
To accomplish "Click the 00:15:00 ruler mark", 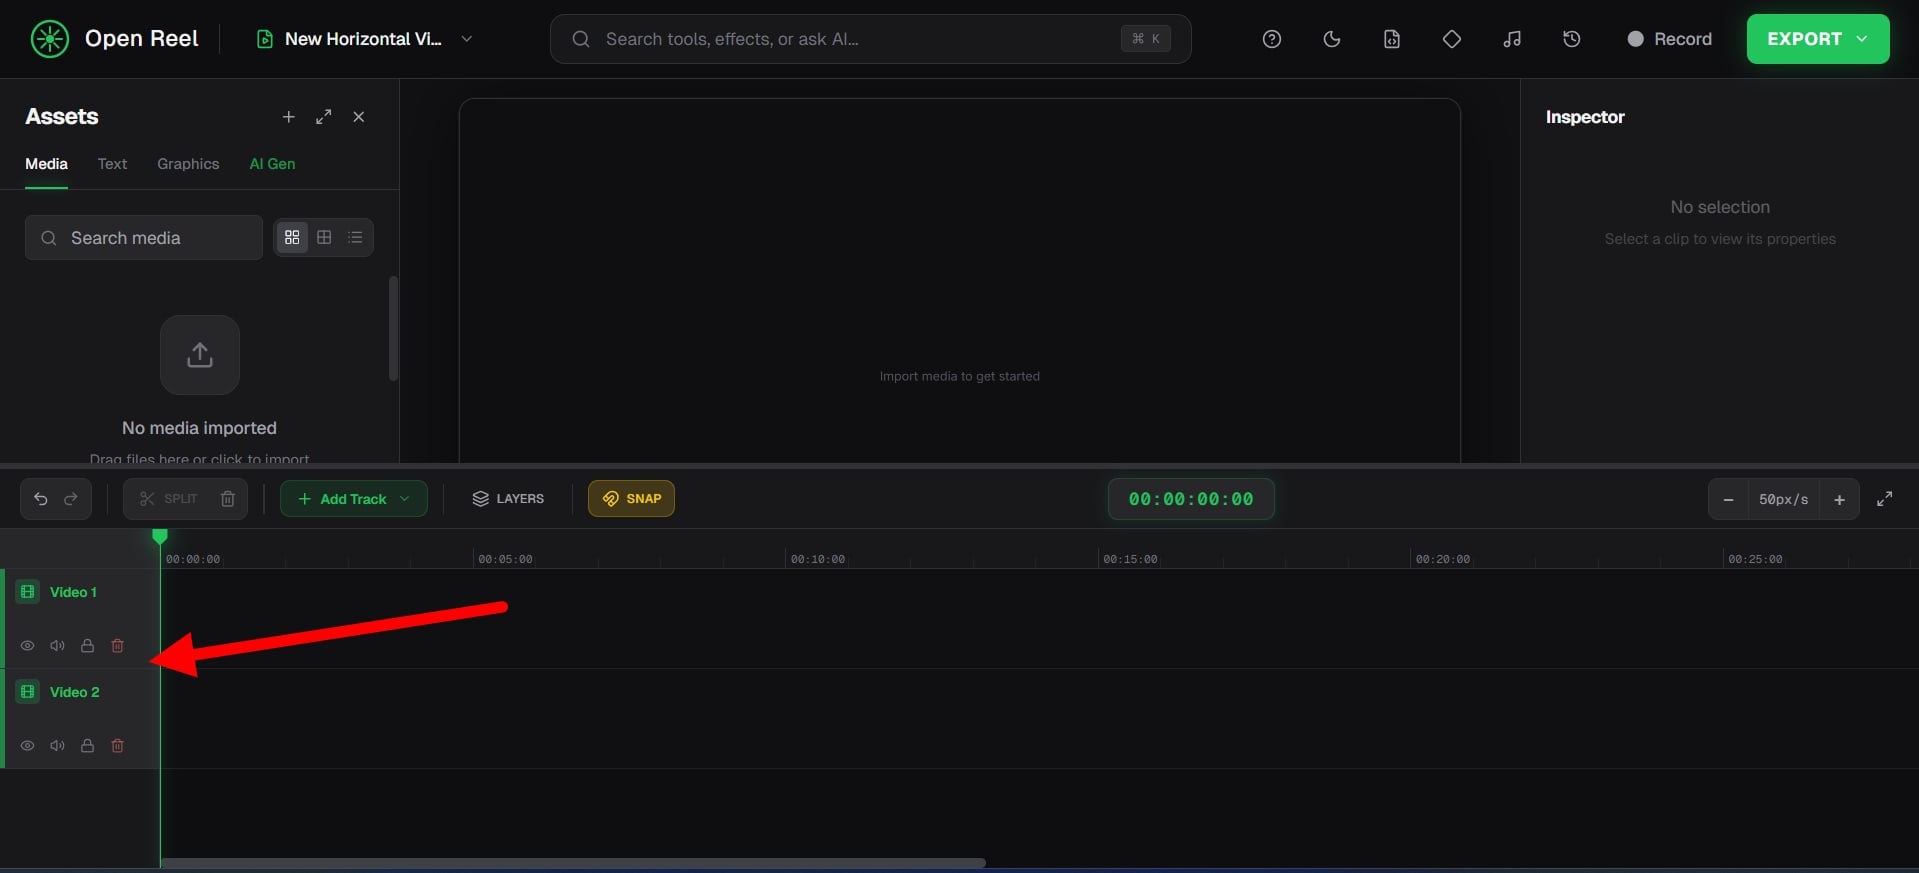I will point(1130,559).
